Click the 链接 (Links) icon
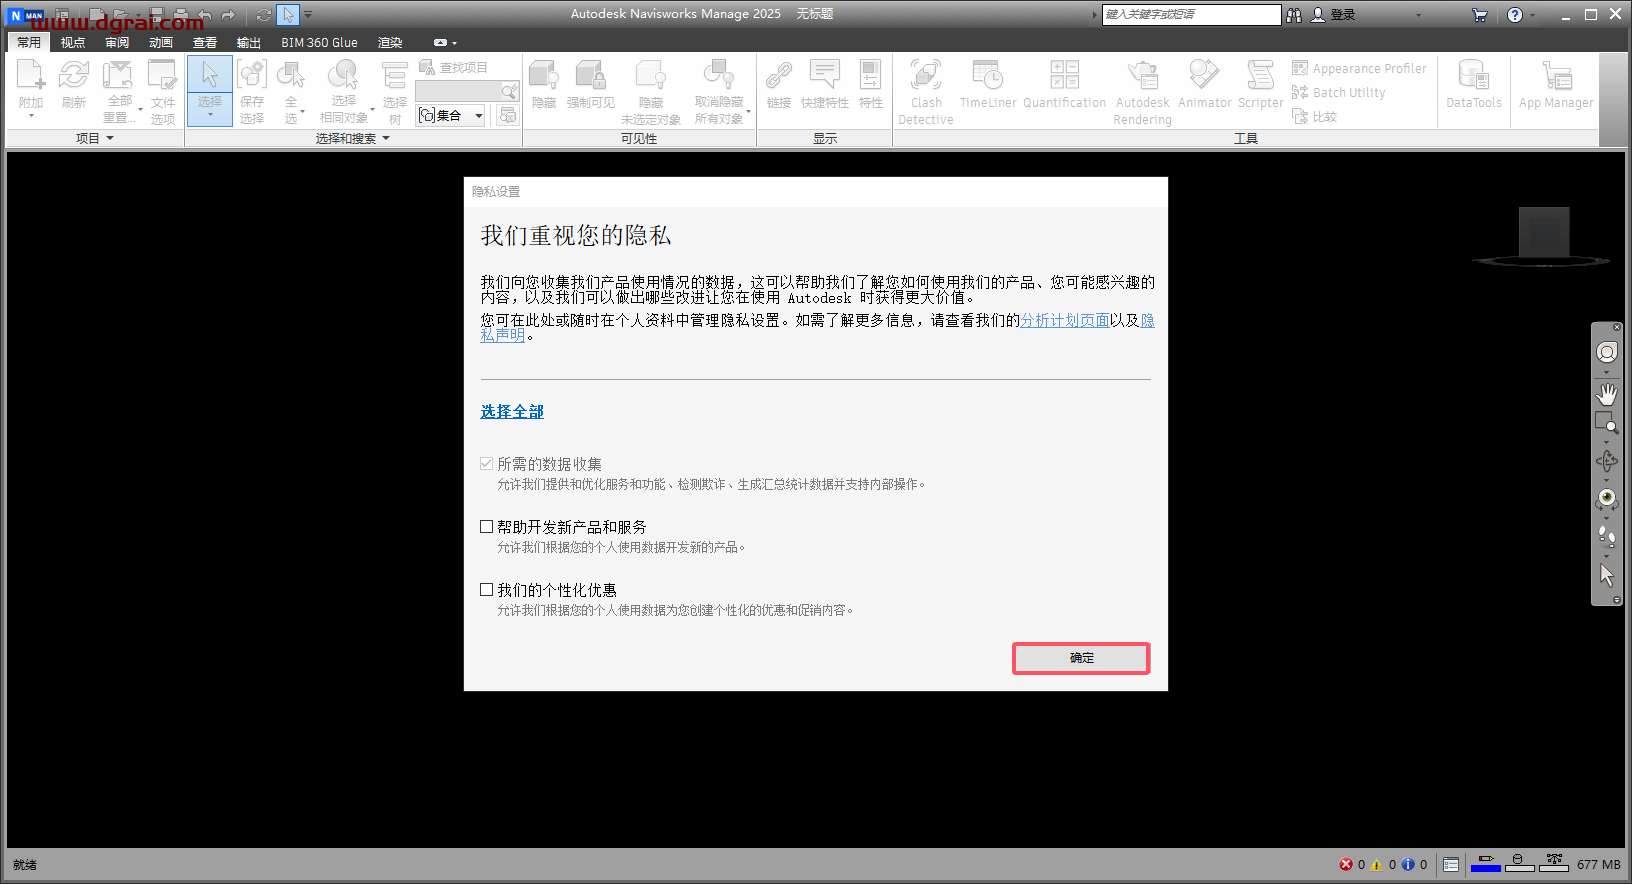 click(x=779, y=76)
